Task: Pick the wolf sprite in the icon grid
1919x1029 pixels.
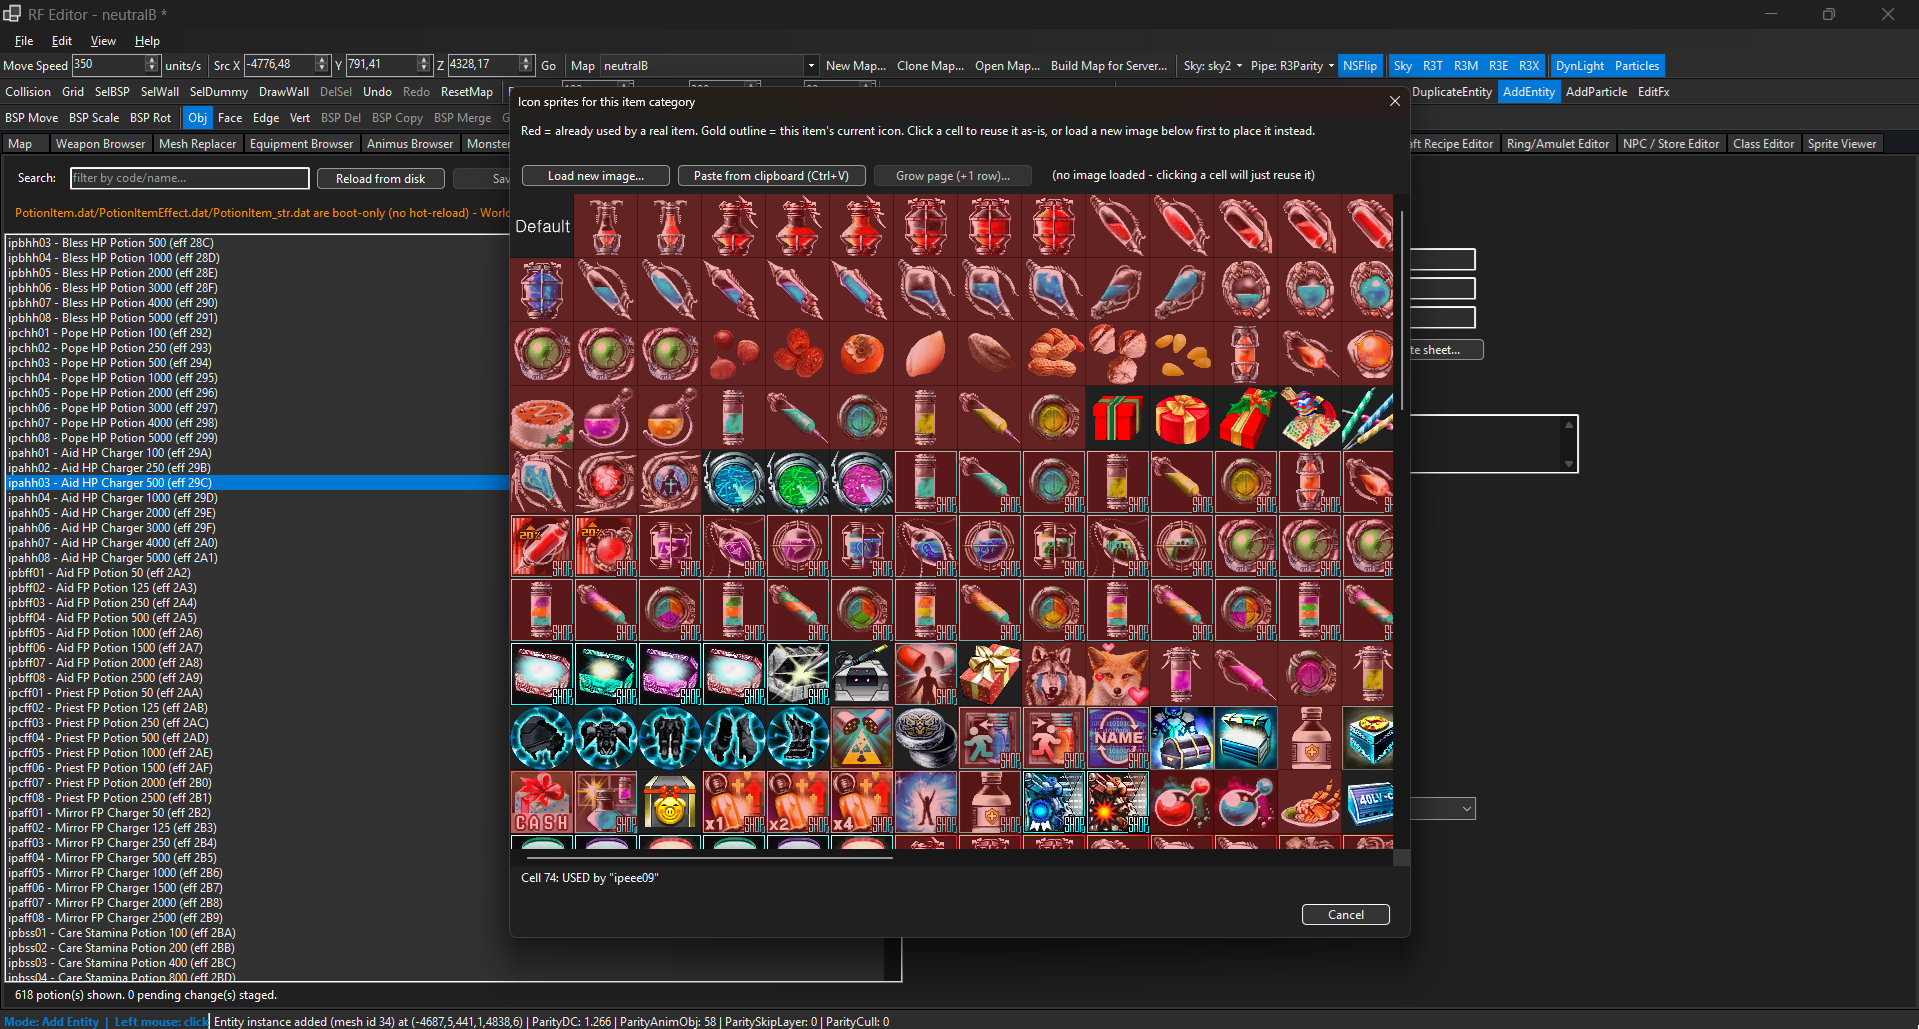Action: point(1054,674)
